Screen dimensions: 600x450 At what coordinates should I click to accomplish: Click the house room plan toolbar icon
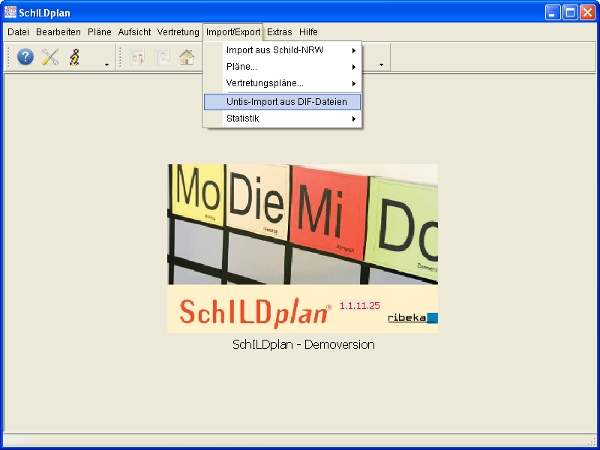click(187, 57)
